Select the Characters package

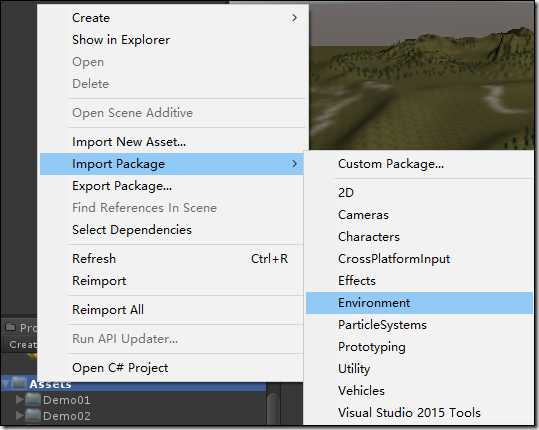[x=369, y=236]
